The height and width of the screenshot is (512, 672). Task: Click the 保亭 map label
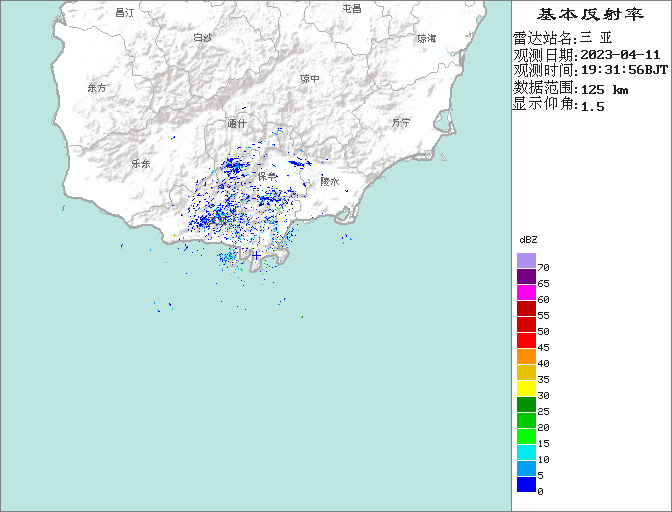click(267, 176)
